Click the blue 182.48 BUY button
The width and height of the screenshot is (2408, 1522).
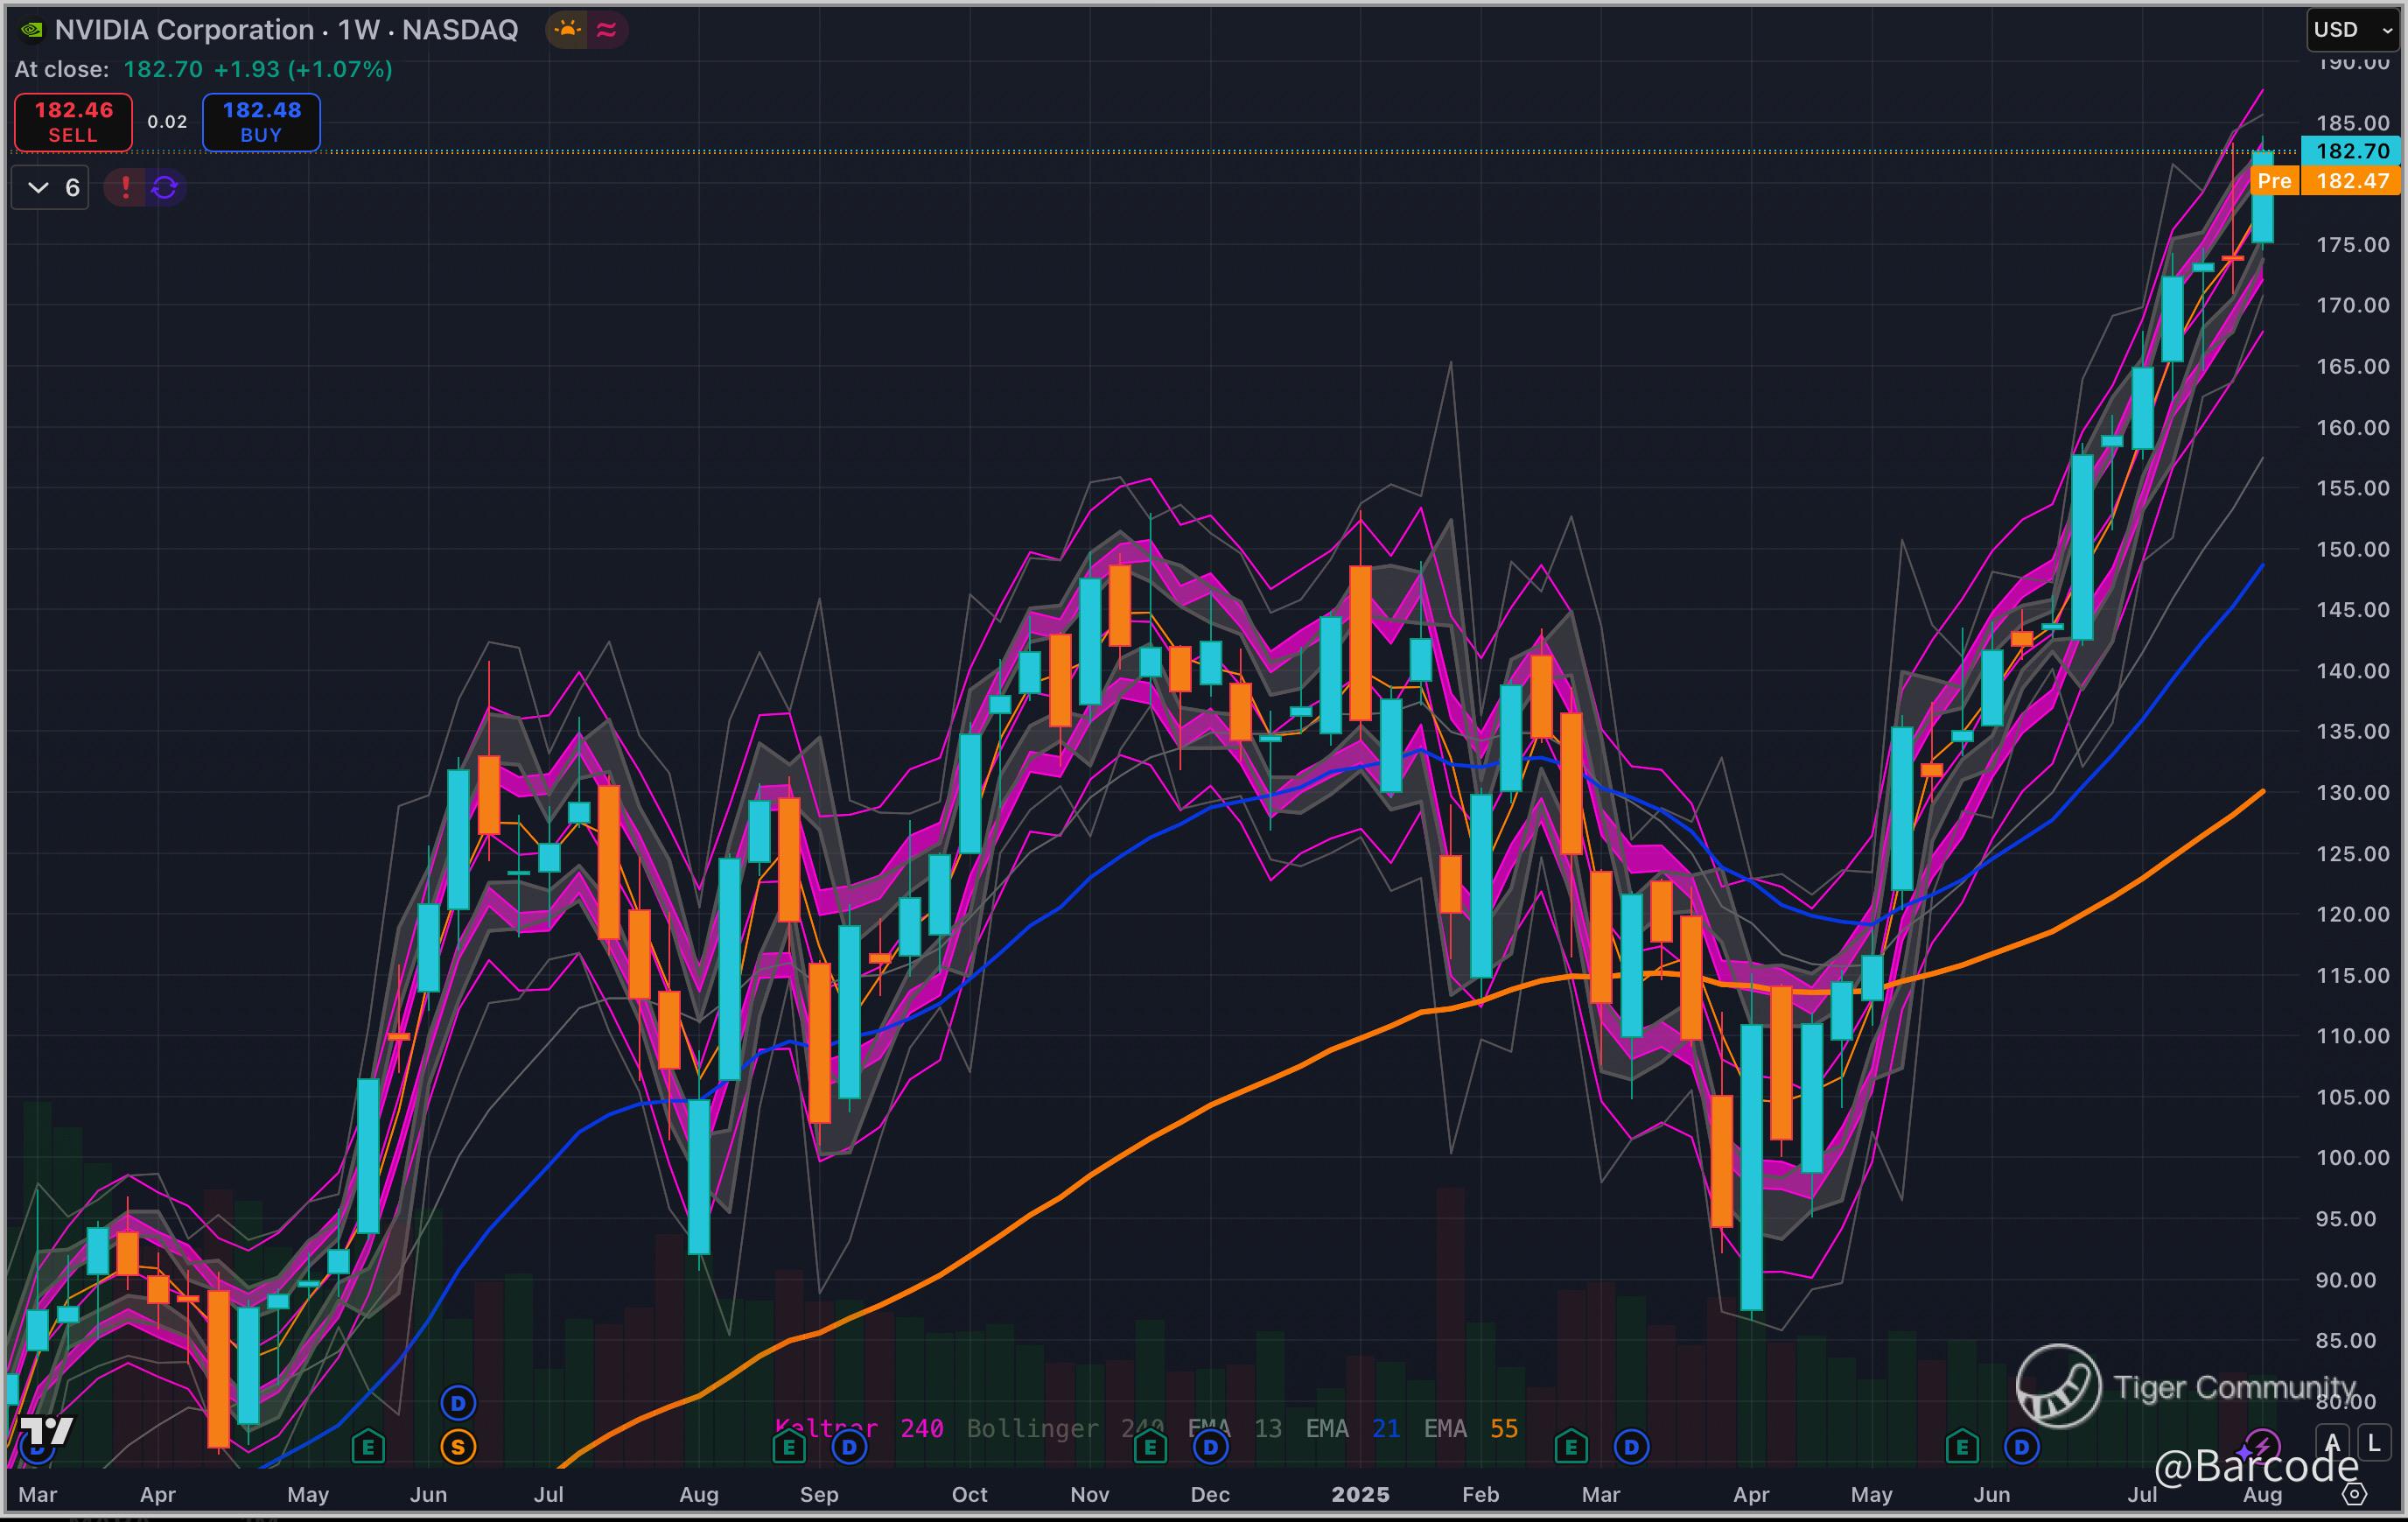(x=261, y=122)
